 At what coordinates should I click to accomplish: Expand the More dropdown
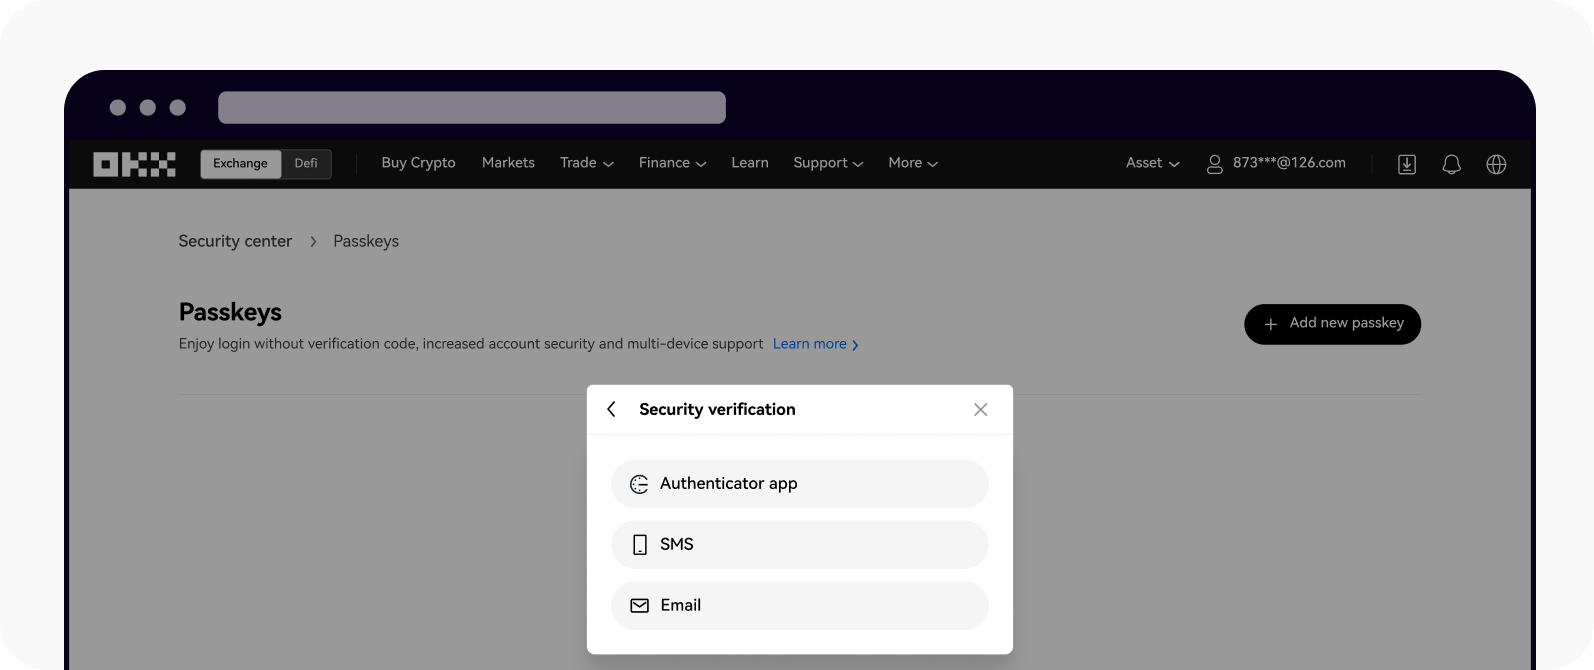(x=913, y=163)
